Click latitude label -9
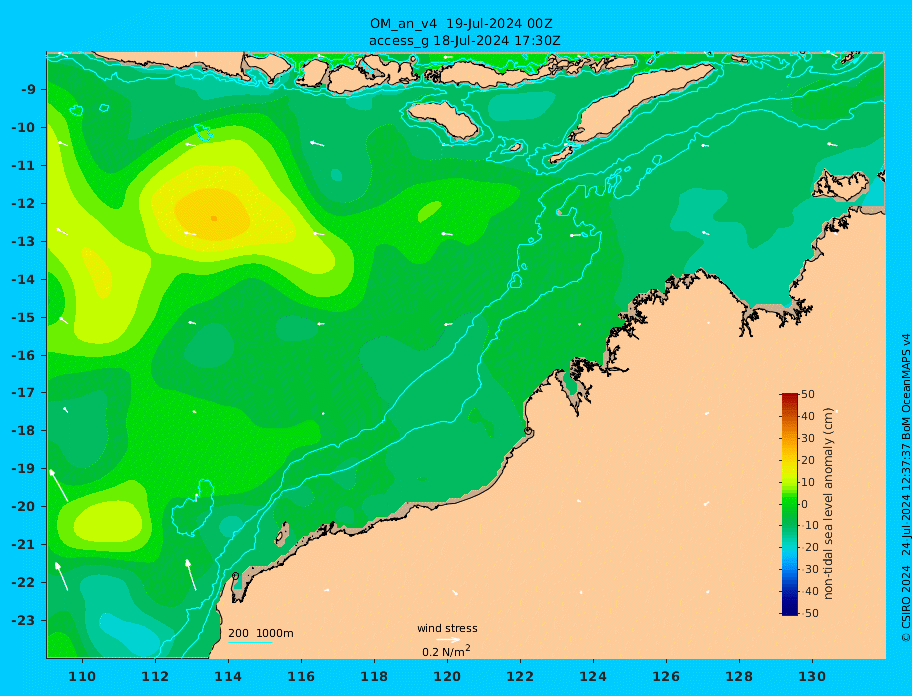 (28, 89)
